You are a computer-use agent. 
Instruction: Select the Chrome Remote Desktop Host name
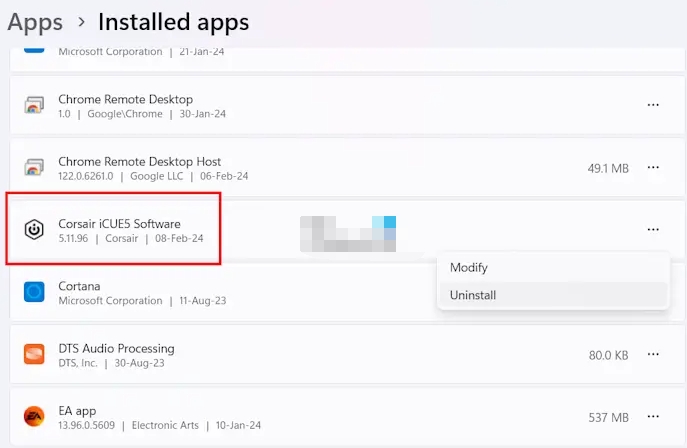tap(140, 162)
